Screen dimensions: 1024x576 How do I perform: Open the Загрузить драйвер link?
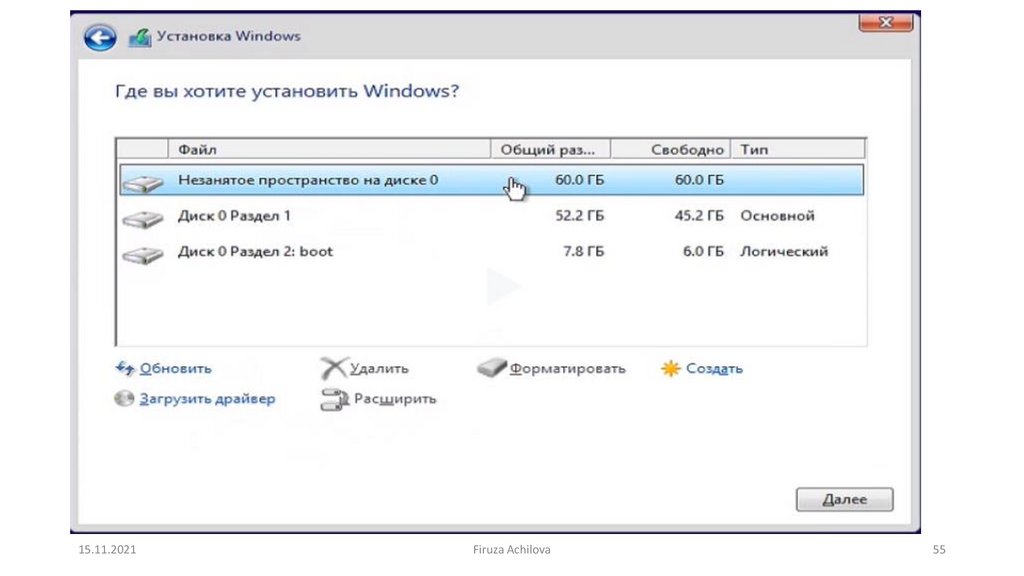(x=207, y=399)
